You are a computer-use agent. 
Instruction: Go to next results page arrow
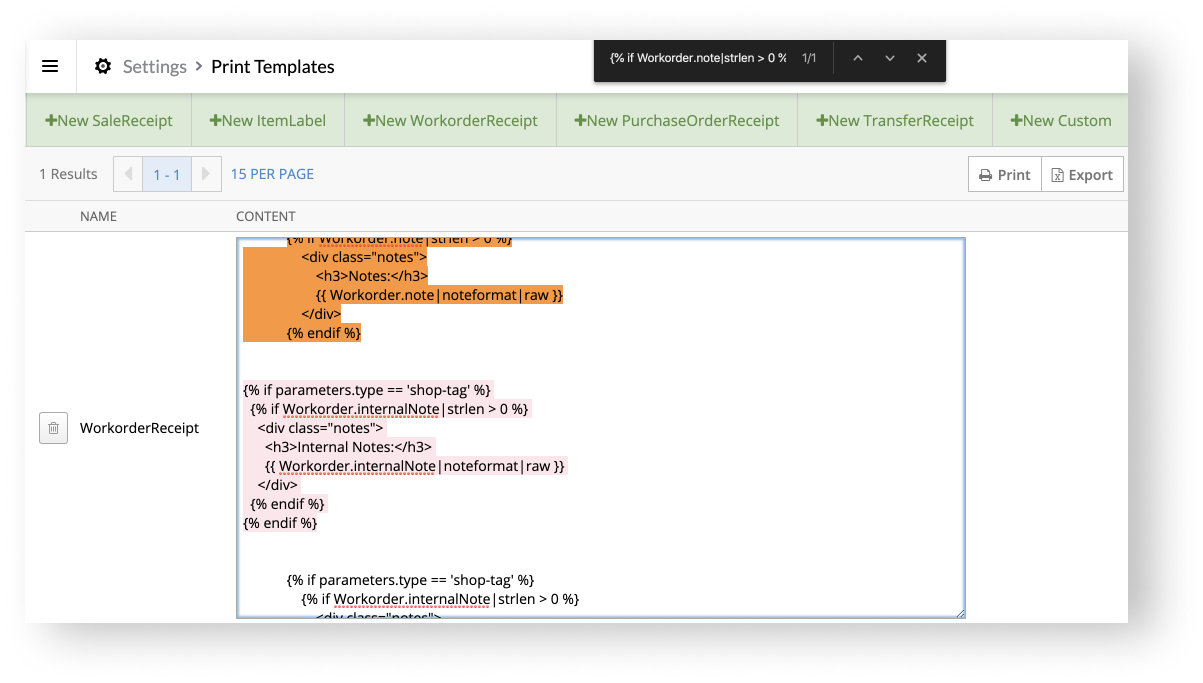pyautogui.click(x=206, y=174)
